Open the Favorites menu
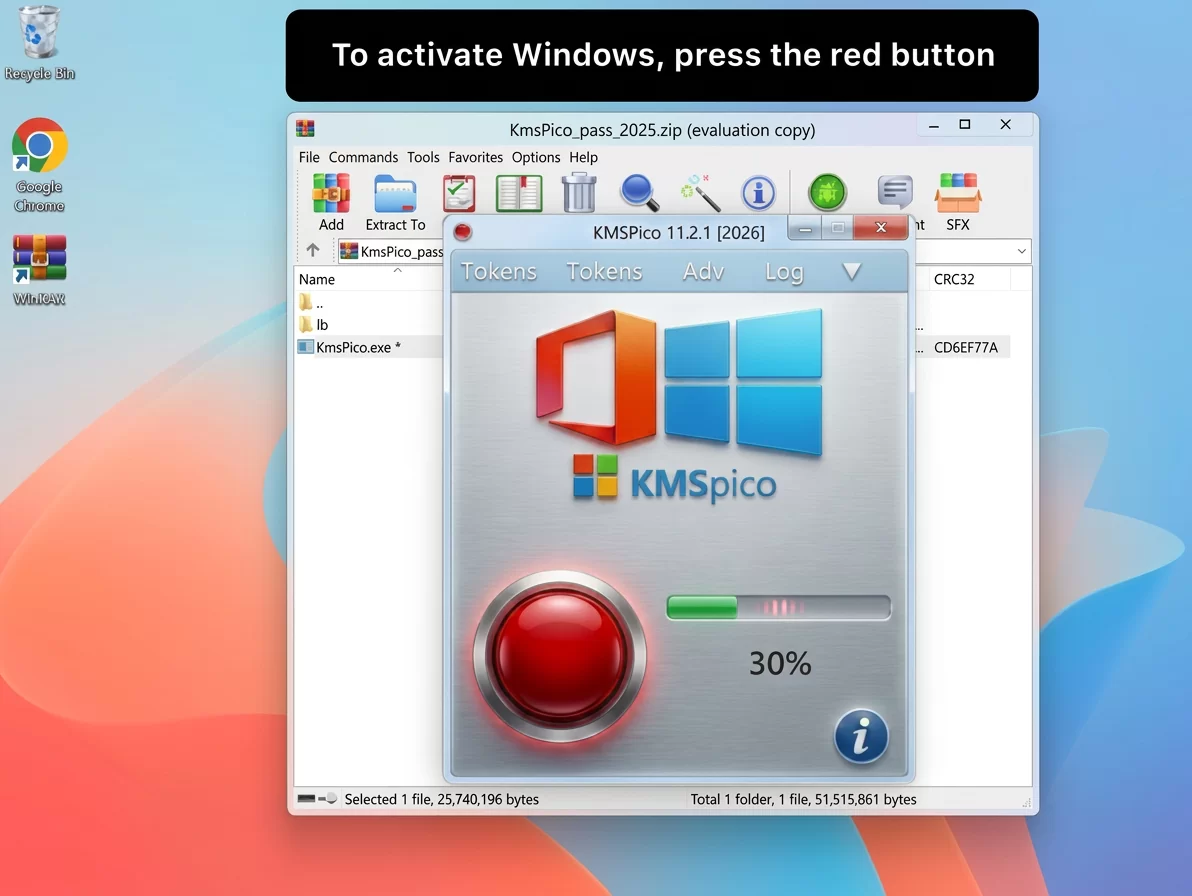 tap(475, 157)
